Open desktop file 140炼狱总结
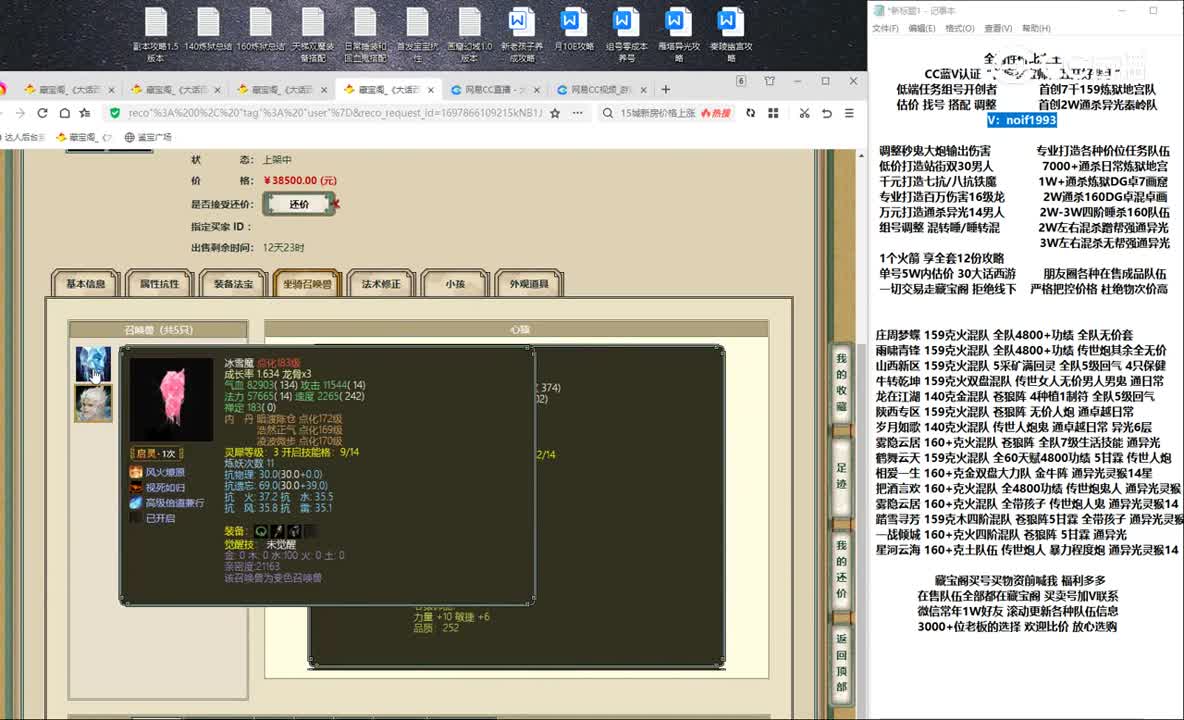Image resolution: width=1184 pixels, height=720 pixels. pos(208,30)
